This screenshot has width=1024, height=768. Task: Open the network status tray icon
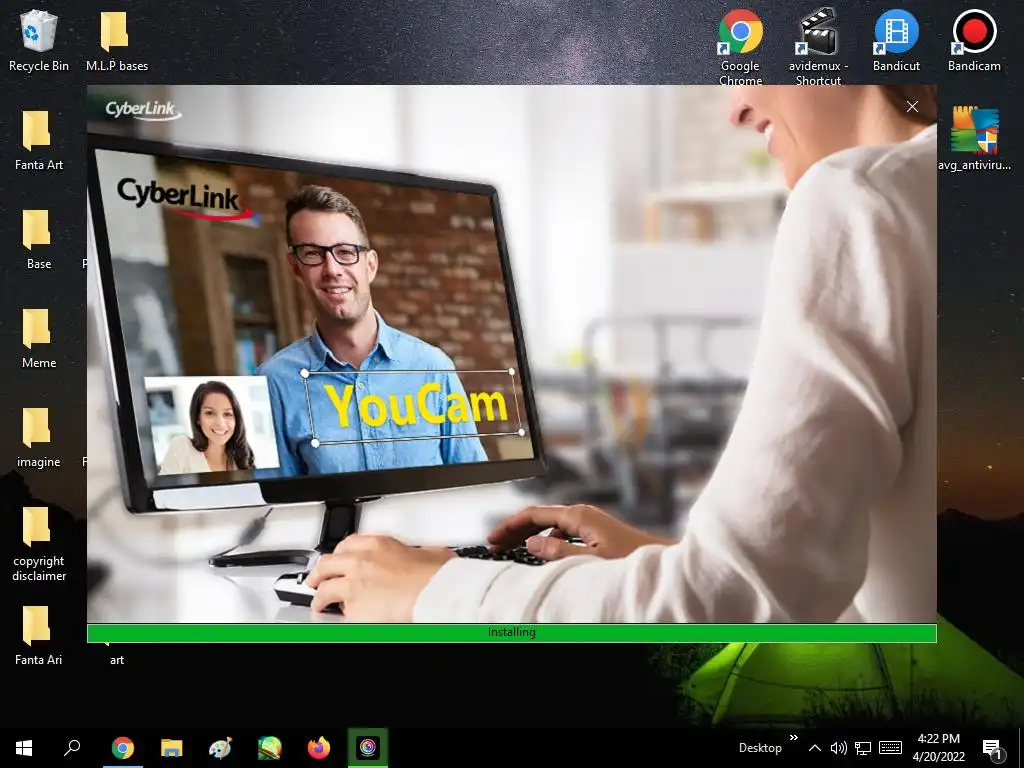click(863, 748)
